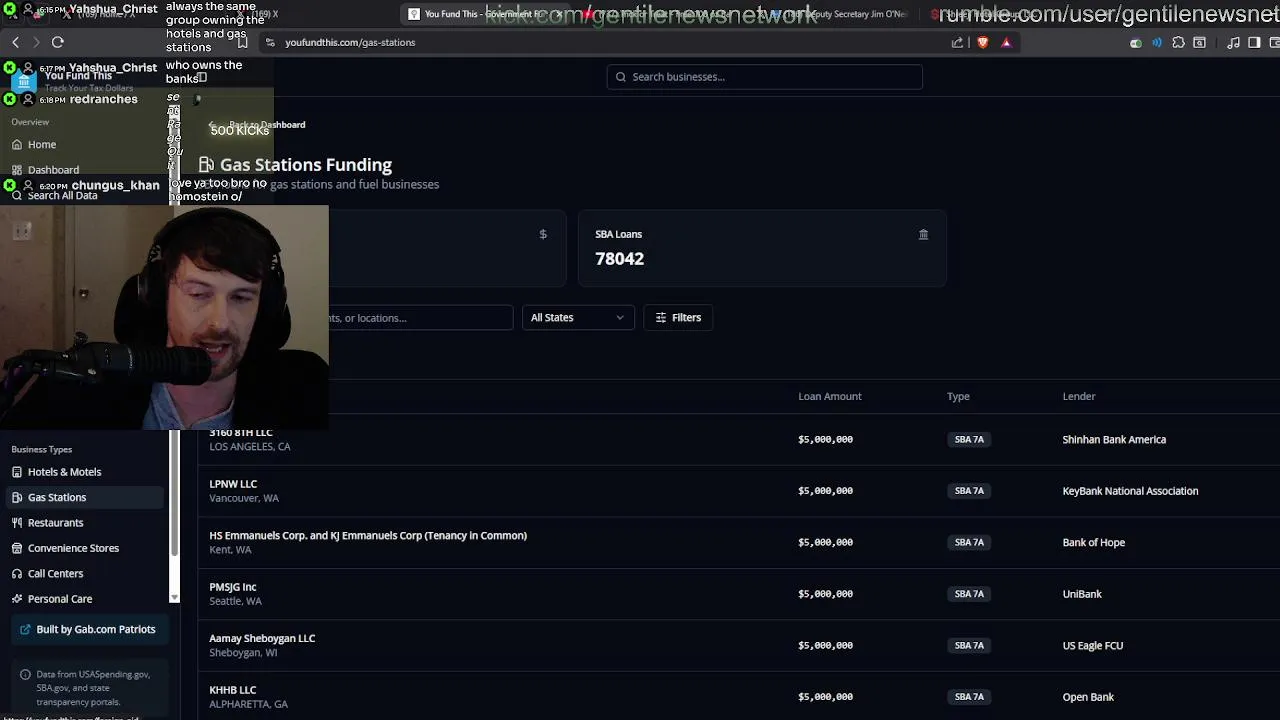This screenshot has height=720, width=1280.
Task: Switch to the Deputy Secretary Jim O'Neill tab
Action: 838,14
